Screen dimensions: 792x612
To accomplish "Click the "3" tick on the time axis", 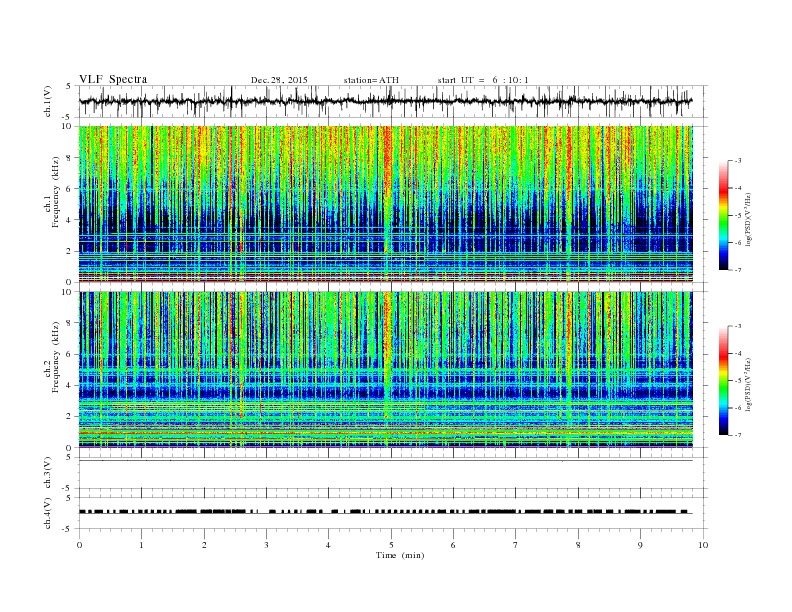I will (x=266, y=545).
